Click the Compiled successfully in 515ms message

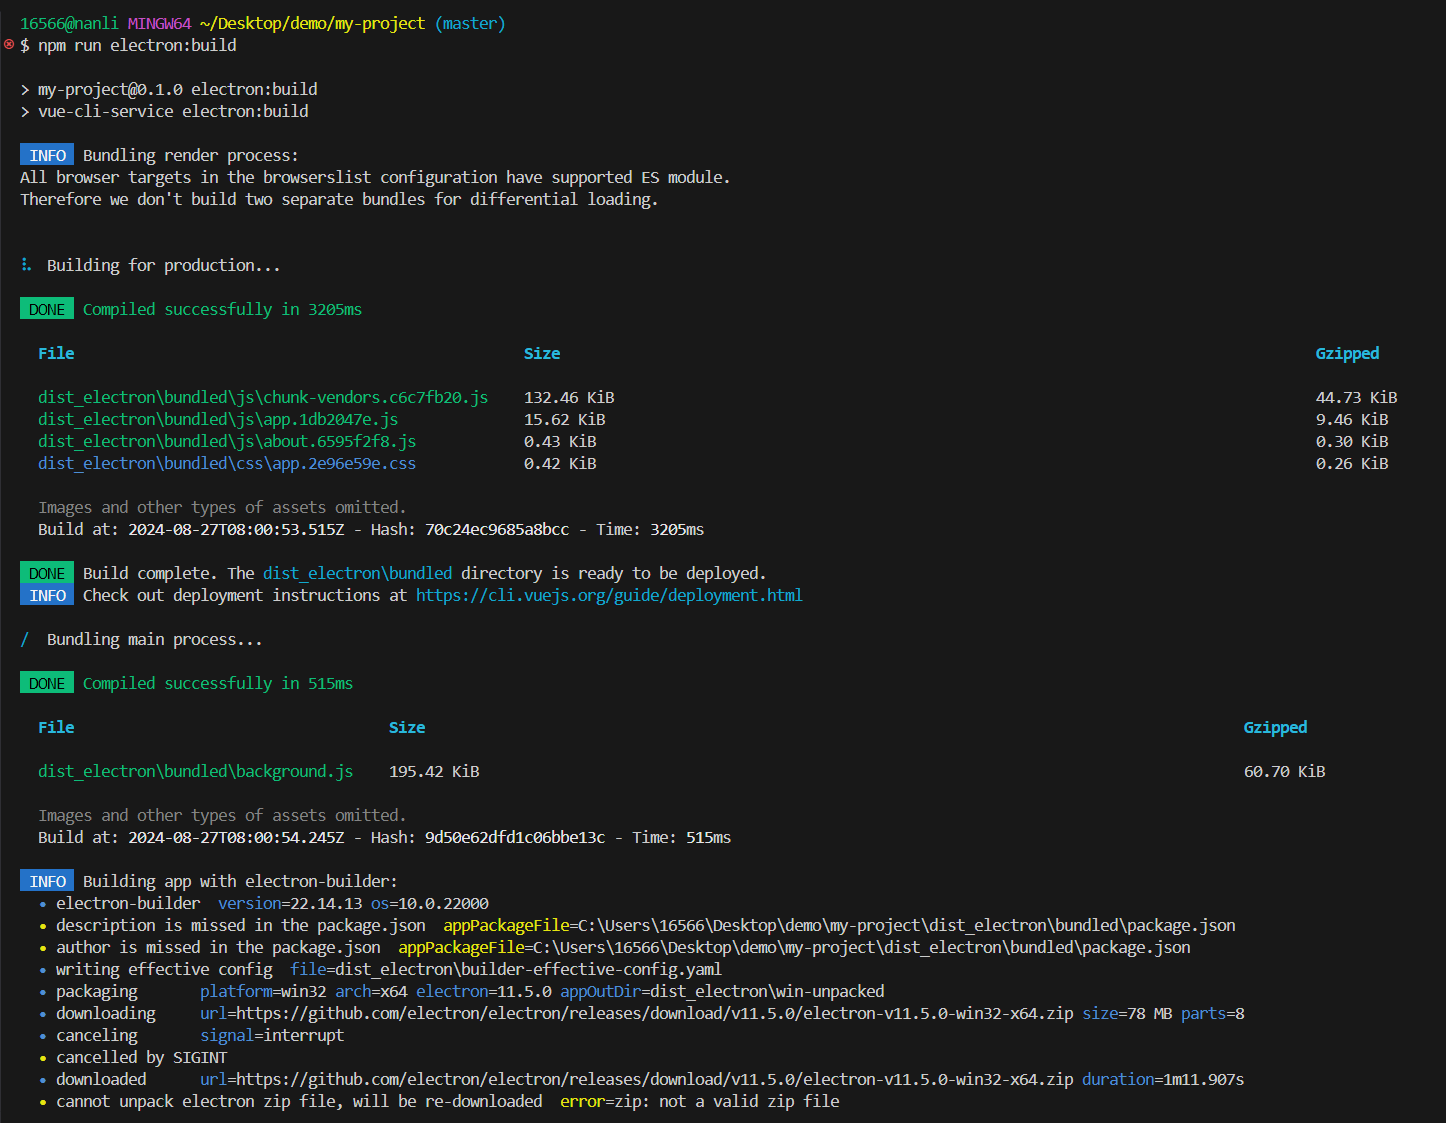coord(218,683)
